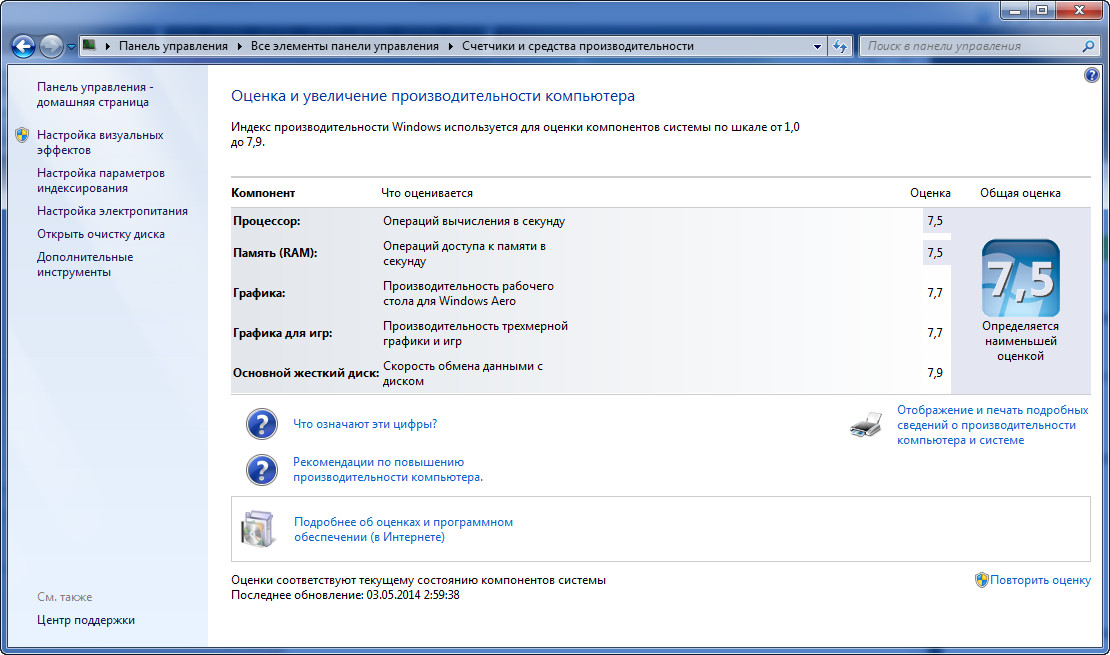Click the software box icon
Screen dimensions: 1110x655
(258, 529)
